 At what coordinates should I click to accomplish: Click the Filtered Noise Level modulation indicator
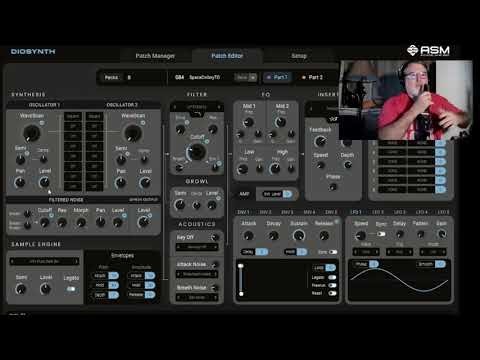[124, 216]
